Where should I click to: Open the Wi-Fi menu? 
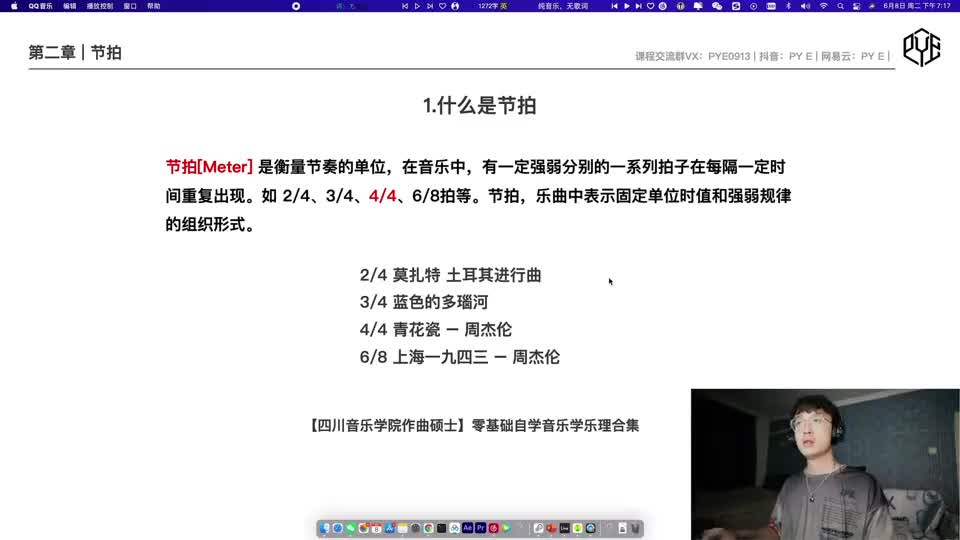[x=823, y=6]
